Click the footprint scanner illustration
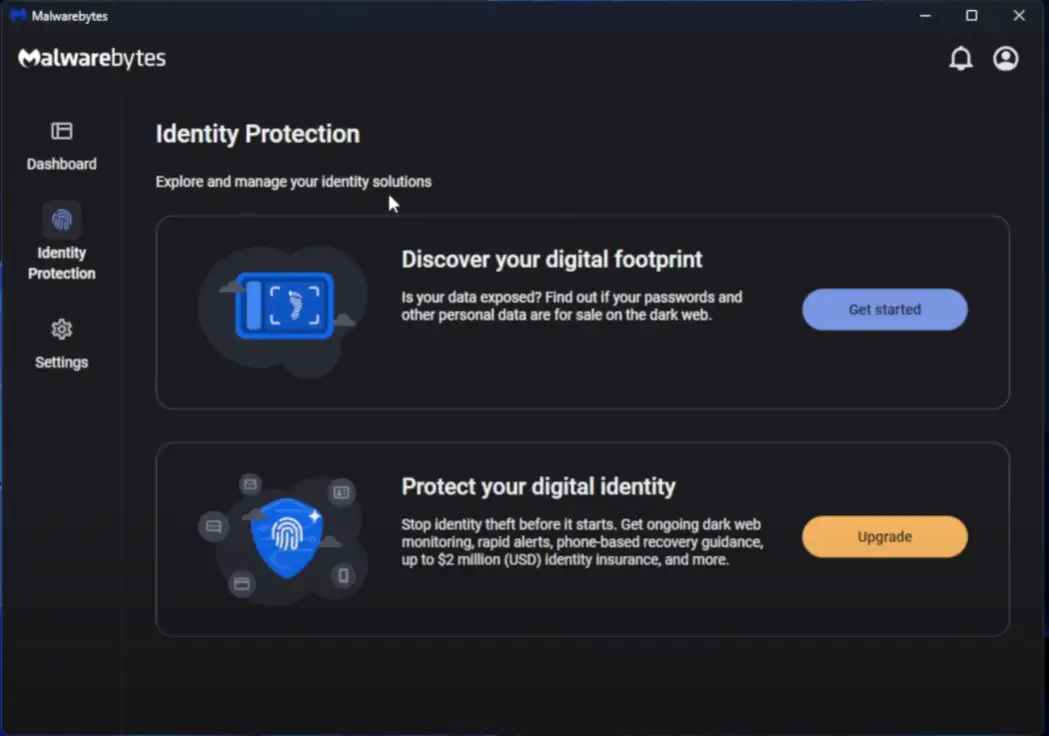 (283, 305)
